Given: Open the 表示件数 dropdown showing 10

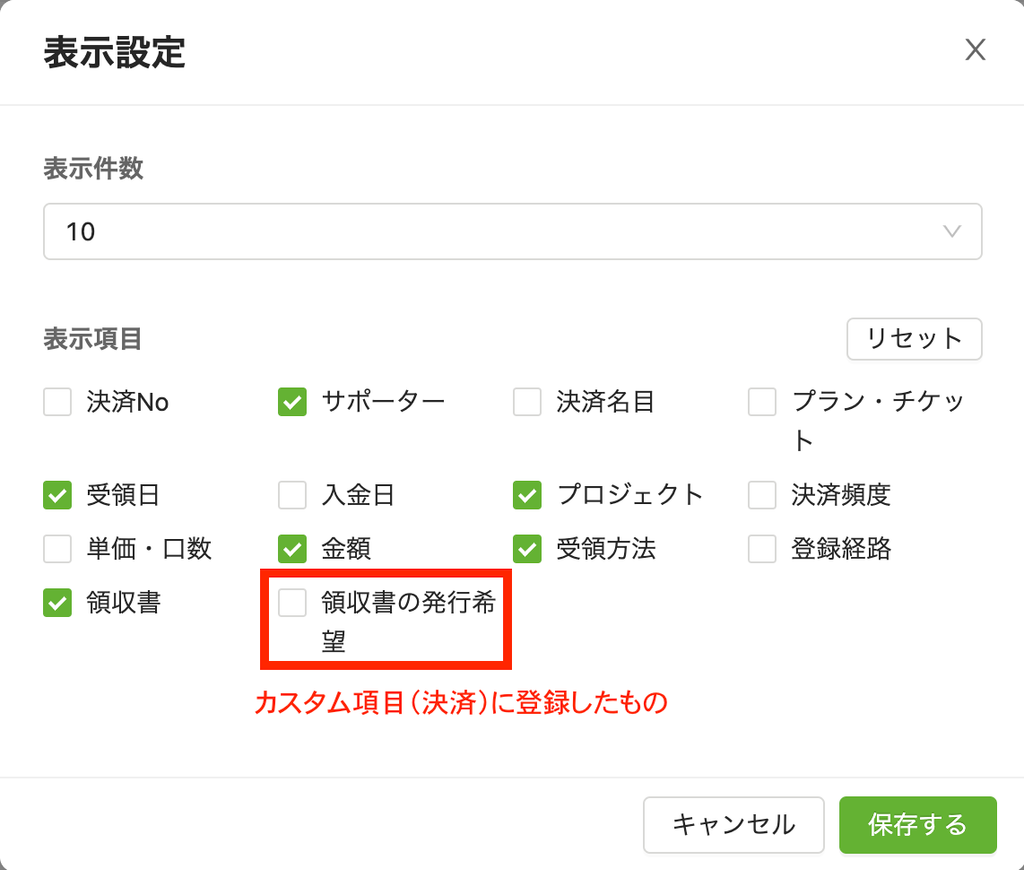Looking at the screenshot, I should tap(513, 231).
